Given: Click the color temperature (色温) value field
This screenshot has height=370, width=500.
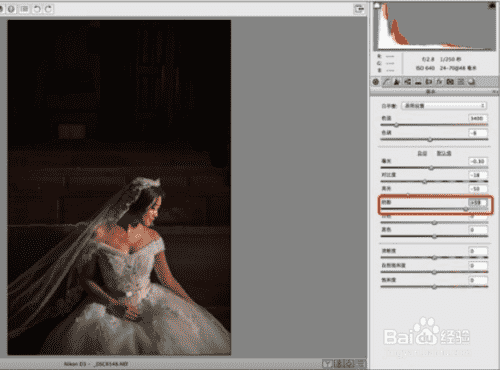Looking at the screenshot, I should click(x=478, y=118).
